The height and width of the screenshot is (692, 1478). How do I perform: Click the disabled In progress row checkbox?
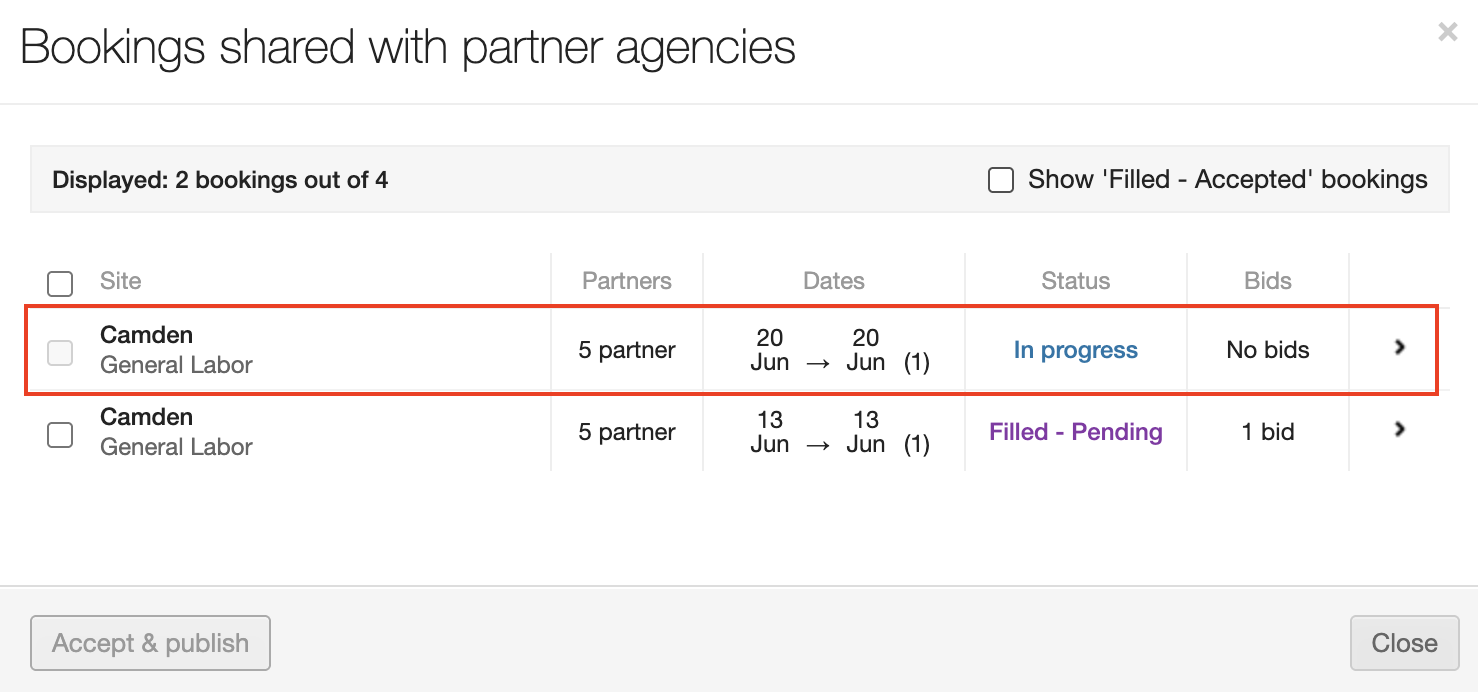[x=60, y=352]
